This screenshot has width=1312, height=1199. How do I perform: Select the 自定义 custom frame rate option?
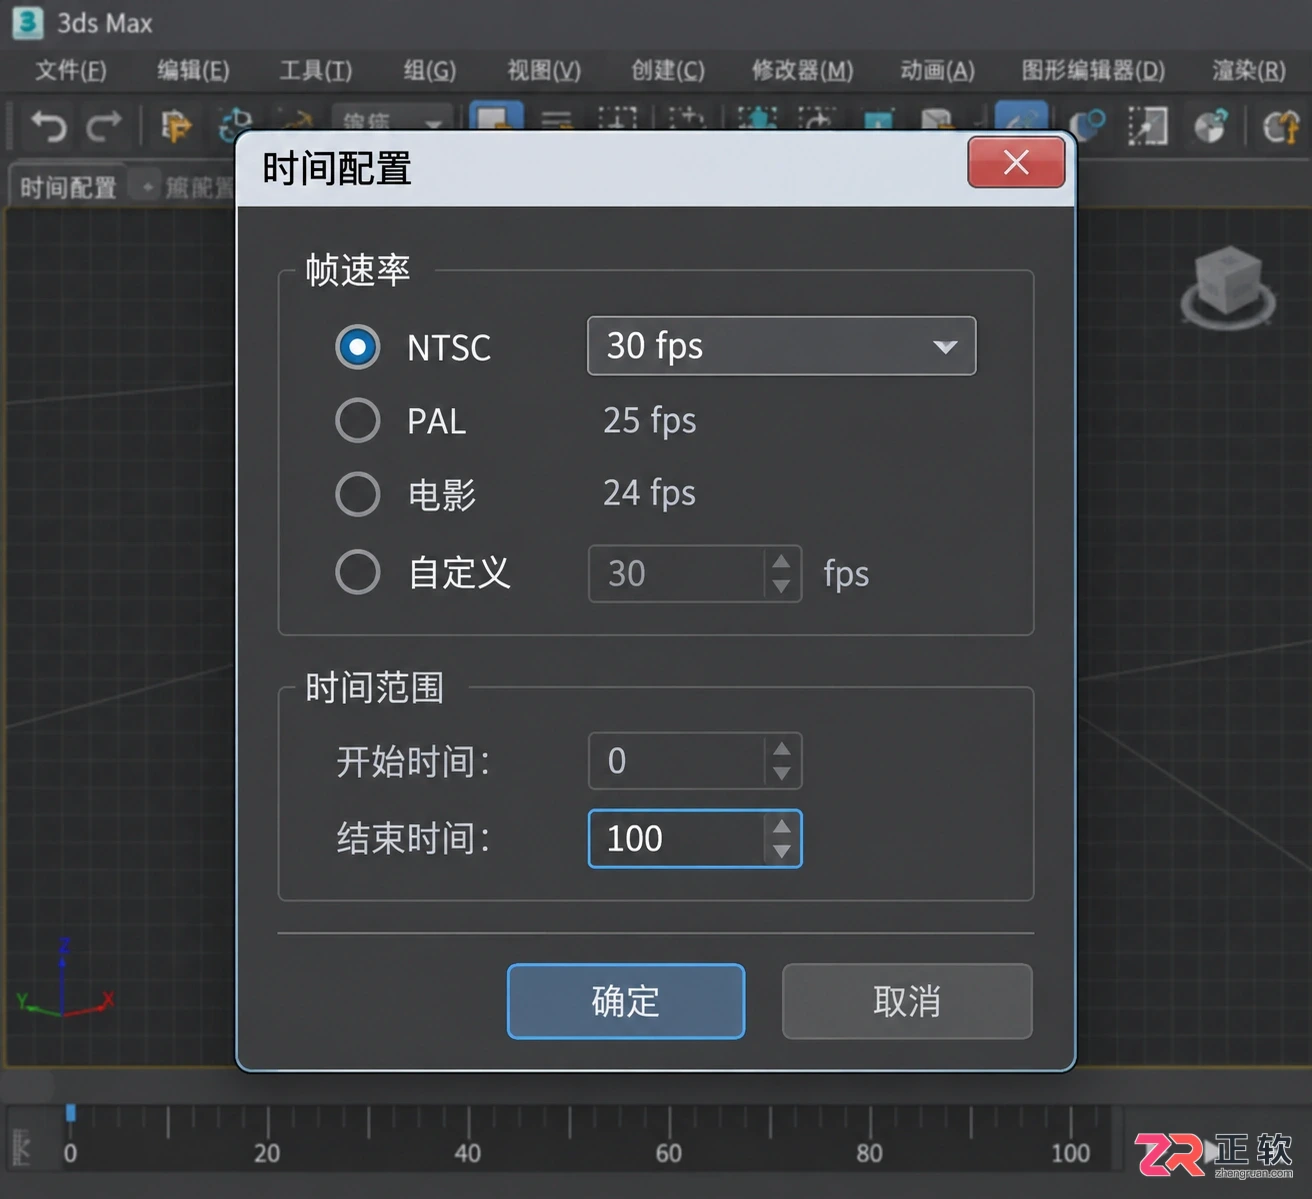[x=357, y=572]
